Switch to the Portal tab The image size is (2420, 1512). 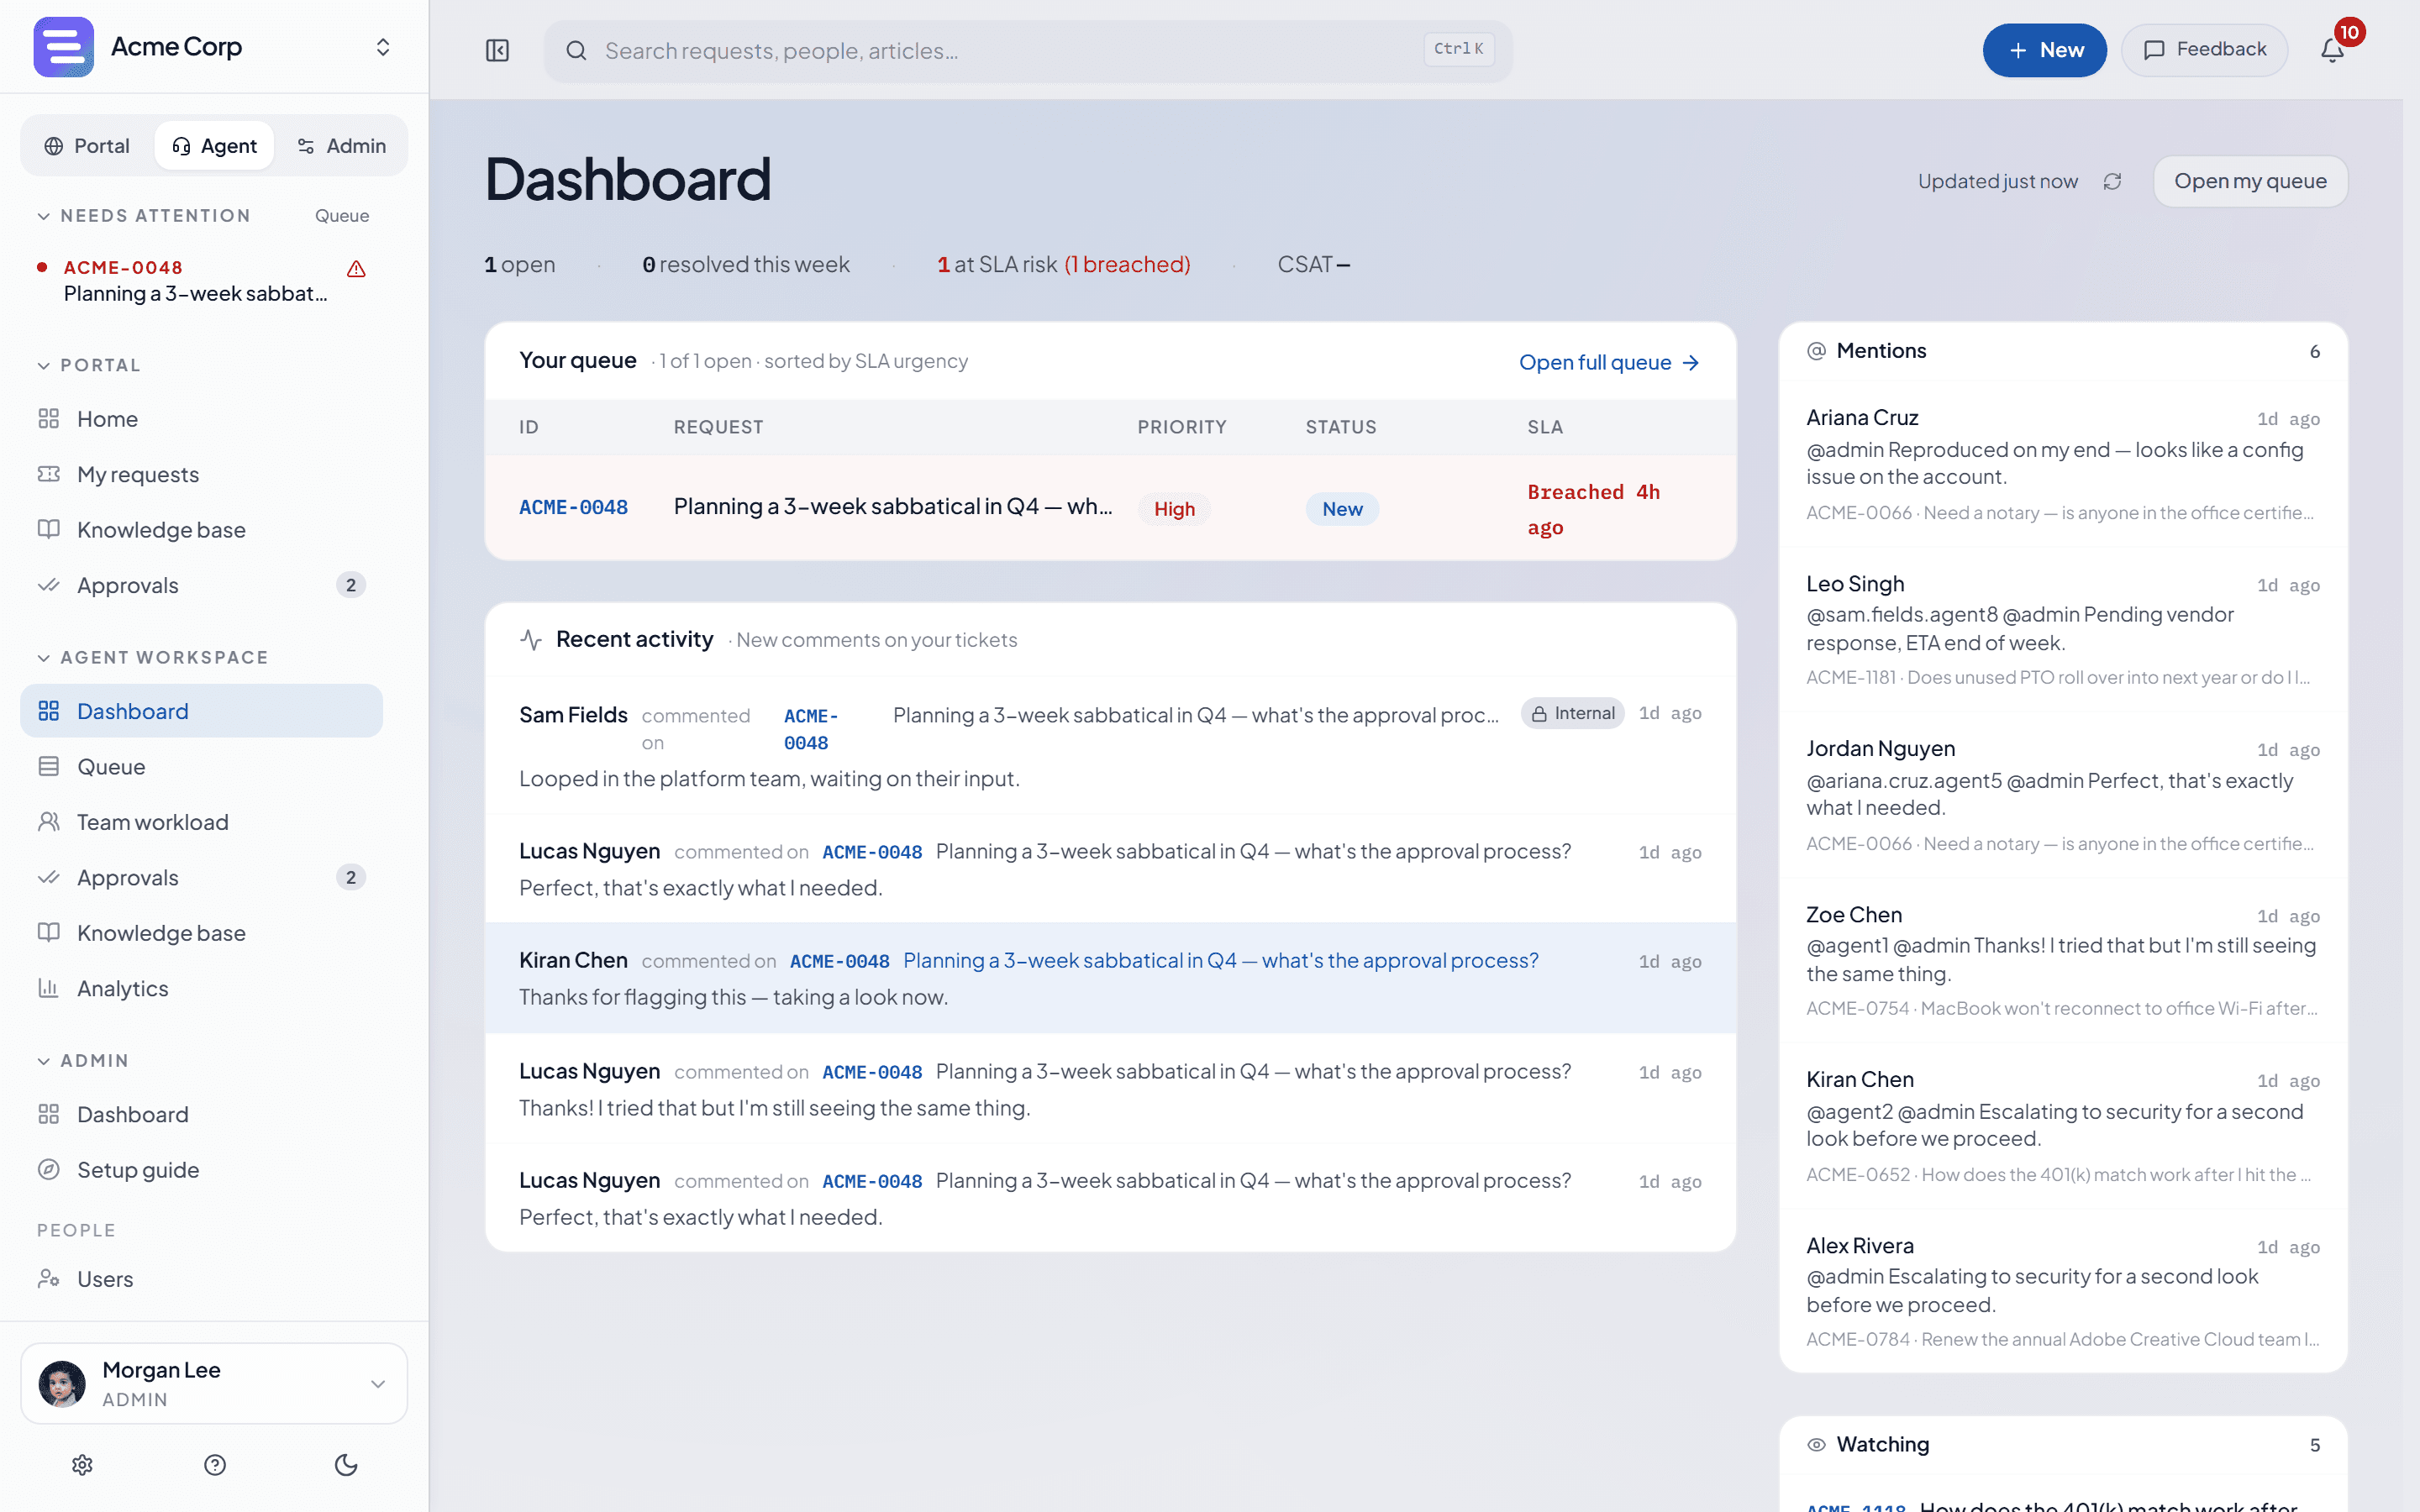(x=87, y=146)
